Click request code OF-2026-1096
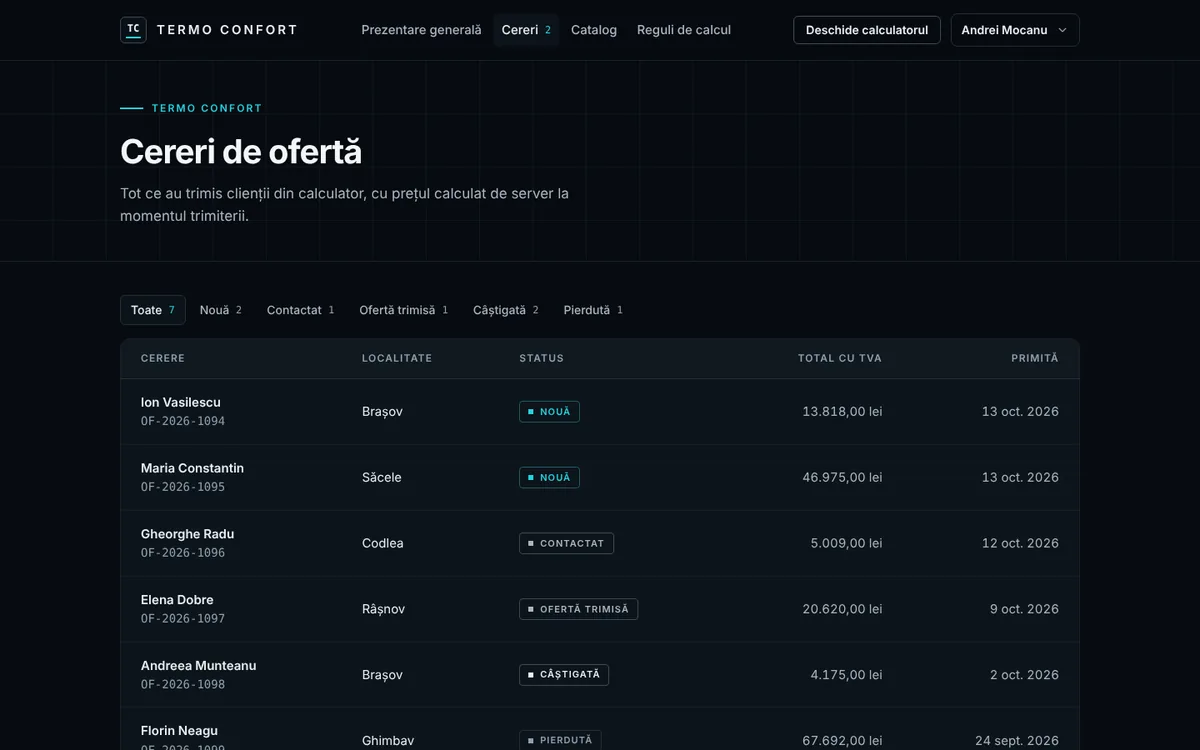 tap(183, 553)
